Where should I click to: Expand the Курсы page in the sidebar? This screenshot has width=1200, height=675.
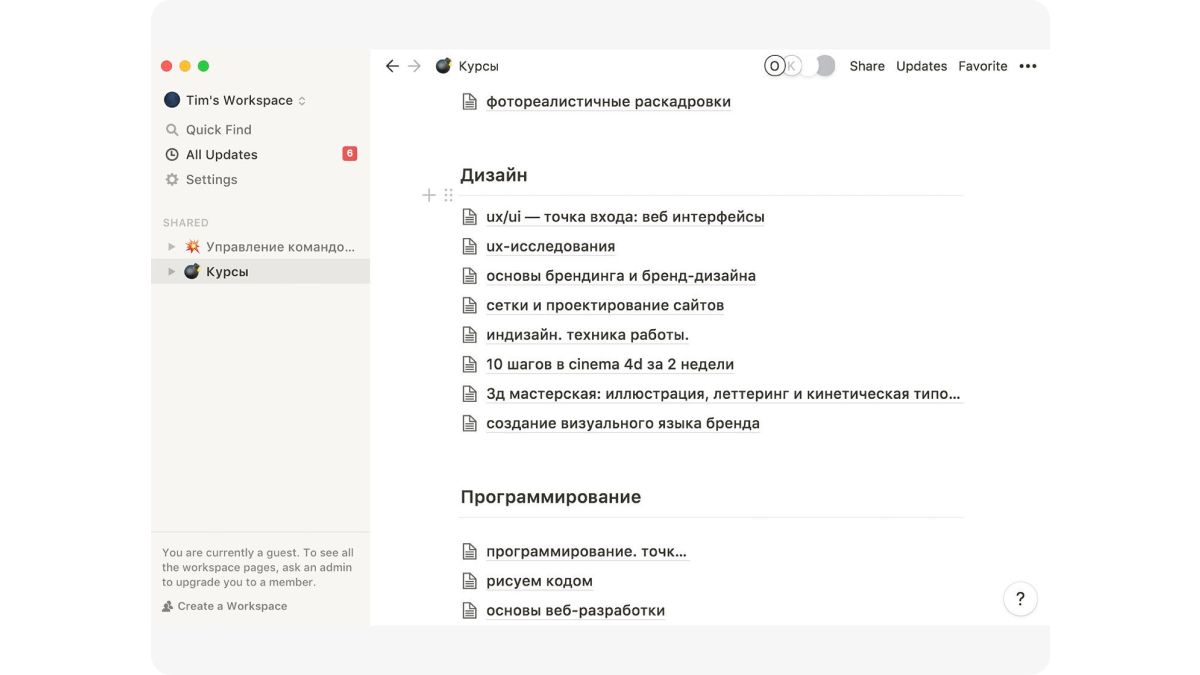pos(171,271)
